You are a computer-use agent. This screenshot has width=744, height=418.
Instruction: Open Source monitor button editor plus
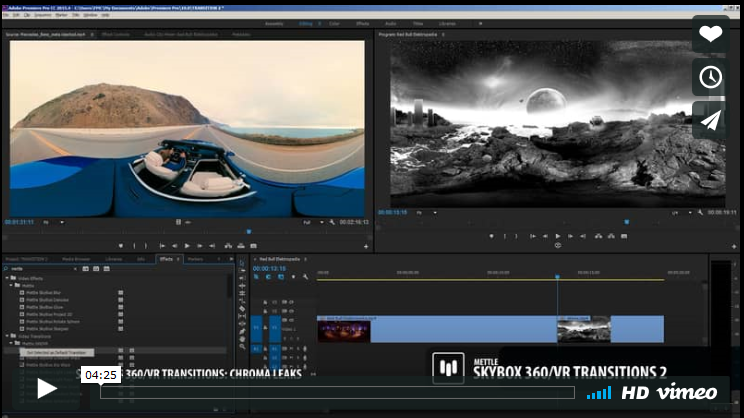coord(366,246)
